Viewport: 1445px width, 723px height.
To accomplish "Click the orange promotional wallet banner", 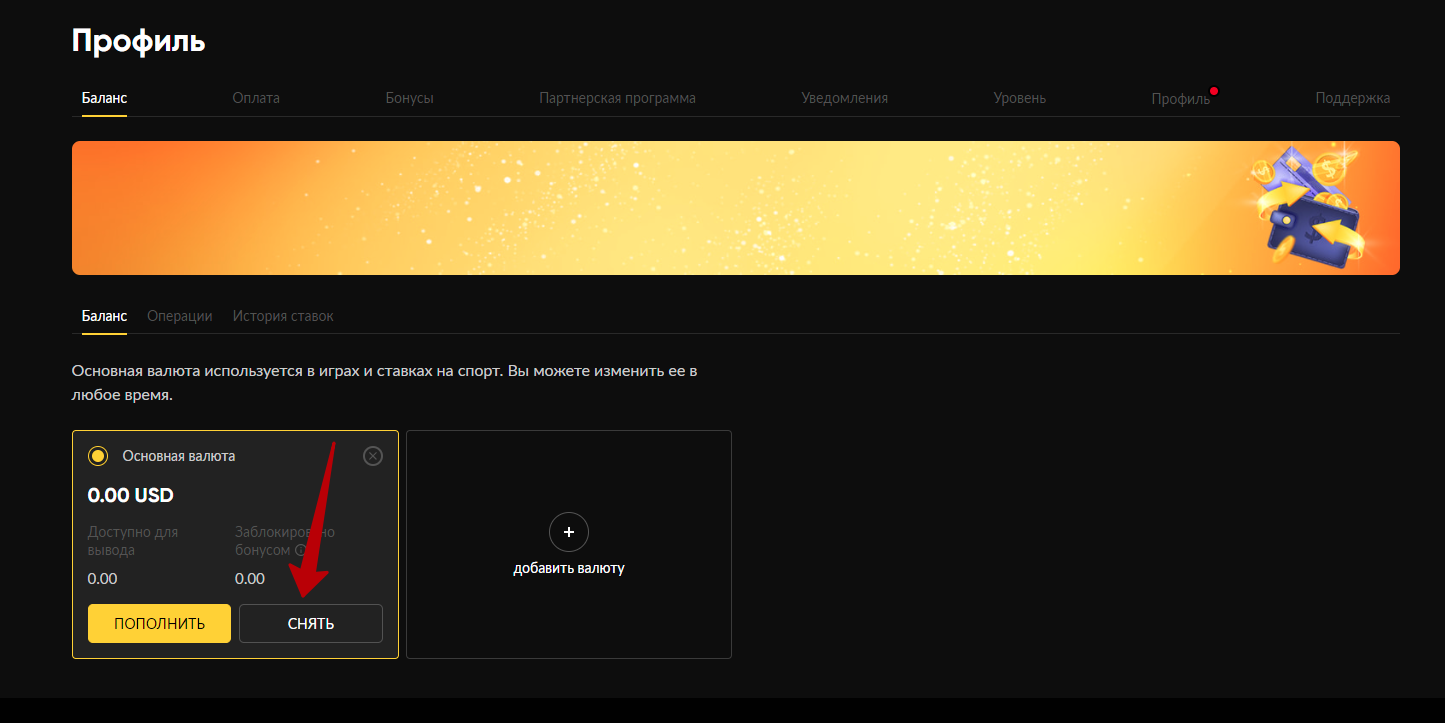I will coord(736,208).
